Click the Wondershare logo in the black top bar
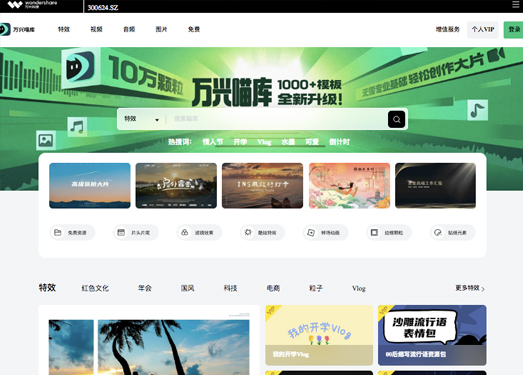This screenshot has height=375, width=523. [x=32, y=4]
